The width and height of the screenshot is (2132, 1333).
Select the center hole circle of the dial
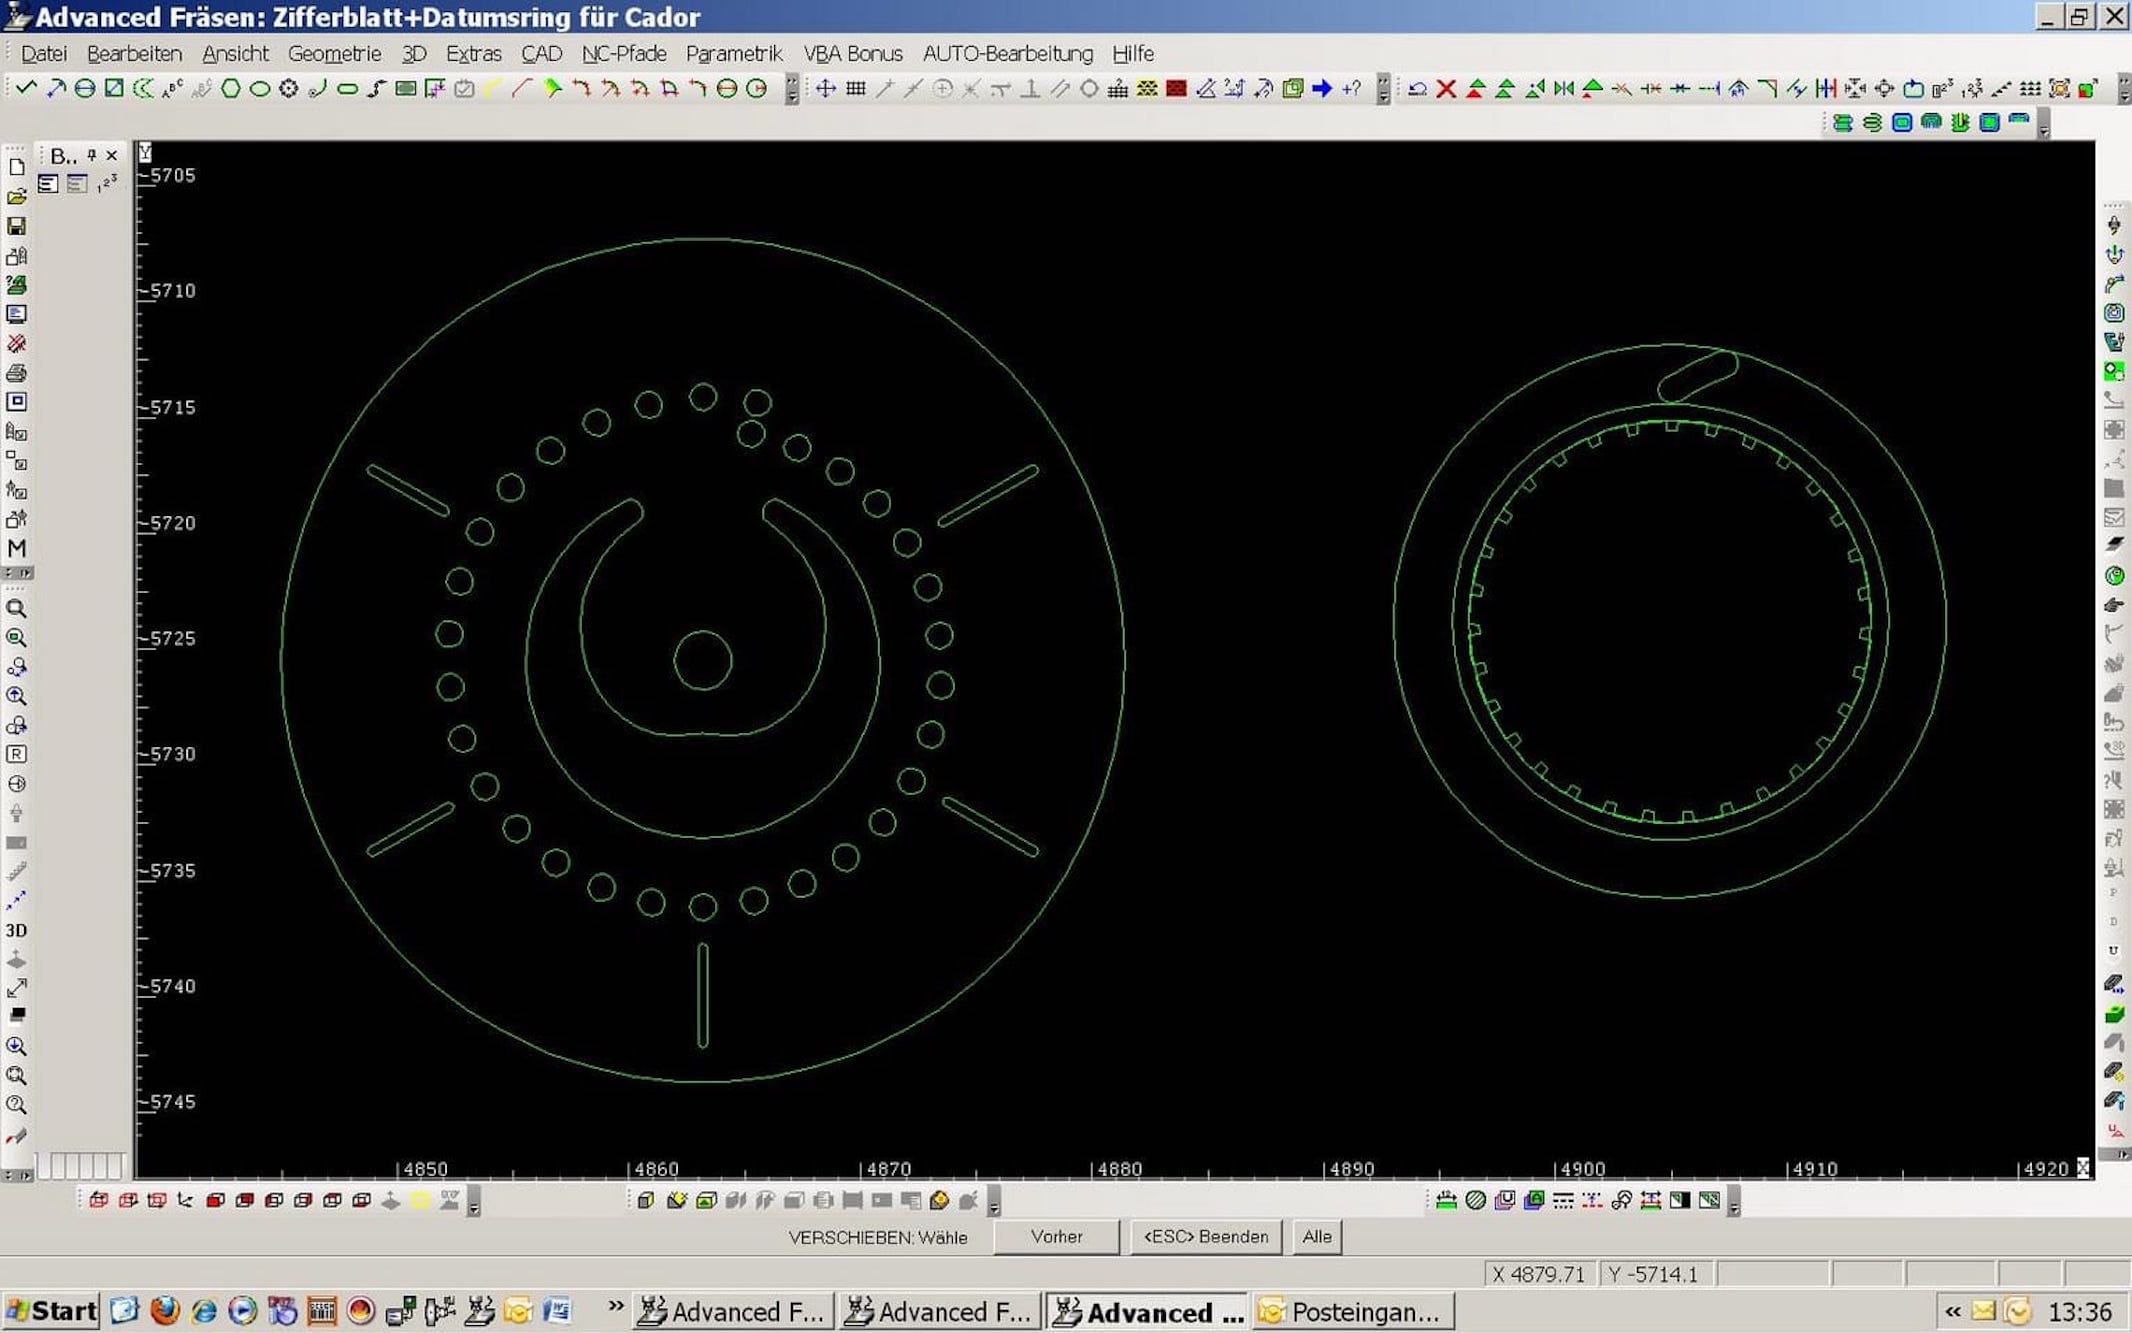(x=703, y=661)
